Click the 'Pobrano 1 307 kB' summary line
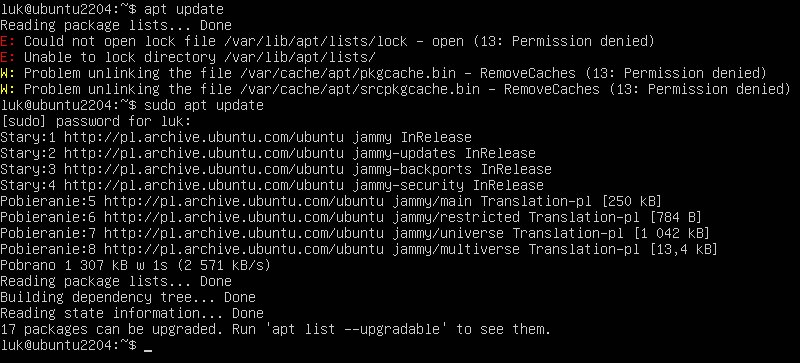The image size is (800, 363). pyautogui.click(x=136, y=265)
